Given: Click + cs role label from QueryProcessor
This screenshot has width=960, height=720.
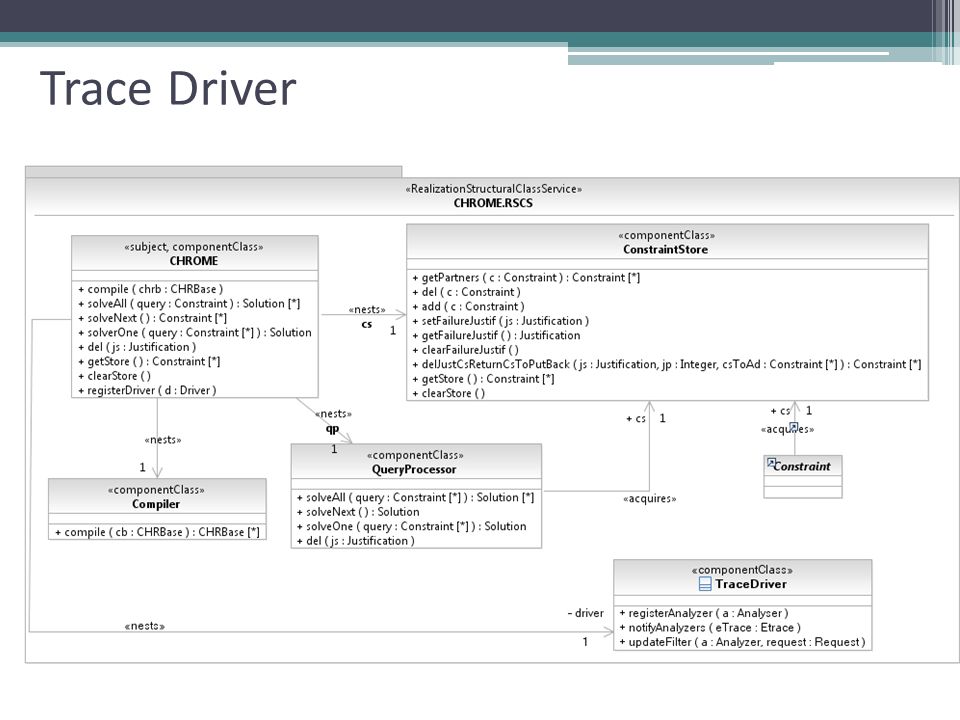Looking at the screenshot, I should (x=636, y=419).
